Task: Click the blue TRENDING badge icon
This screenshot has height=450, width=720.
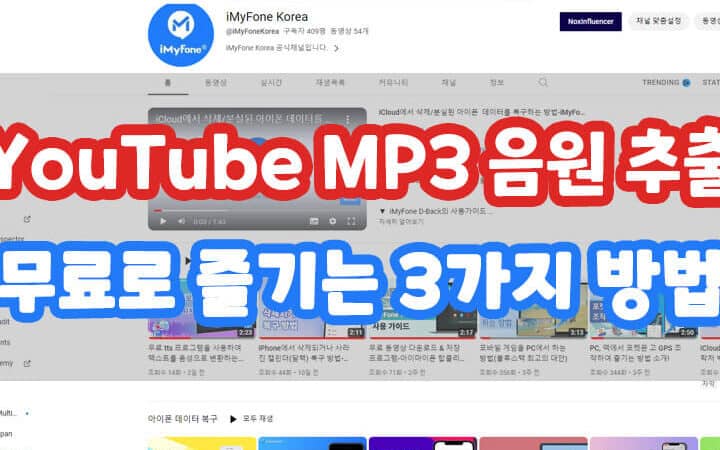Action: tap(686, 83)
